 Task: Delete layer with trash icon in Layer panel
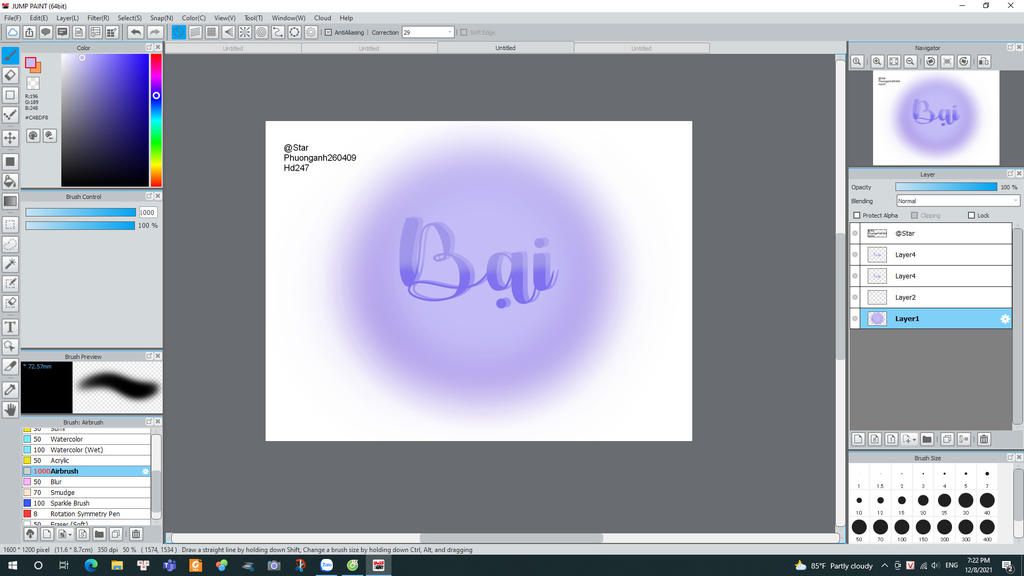point(984,440)
